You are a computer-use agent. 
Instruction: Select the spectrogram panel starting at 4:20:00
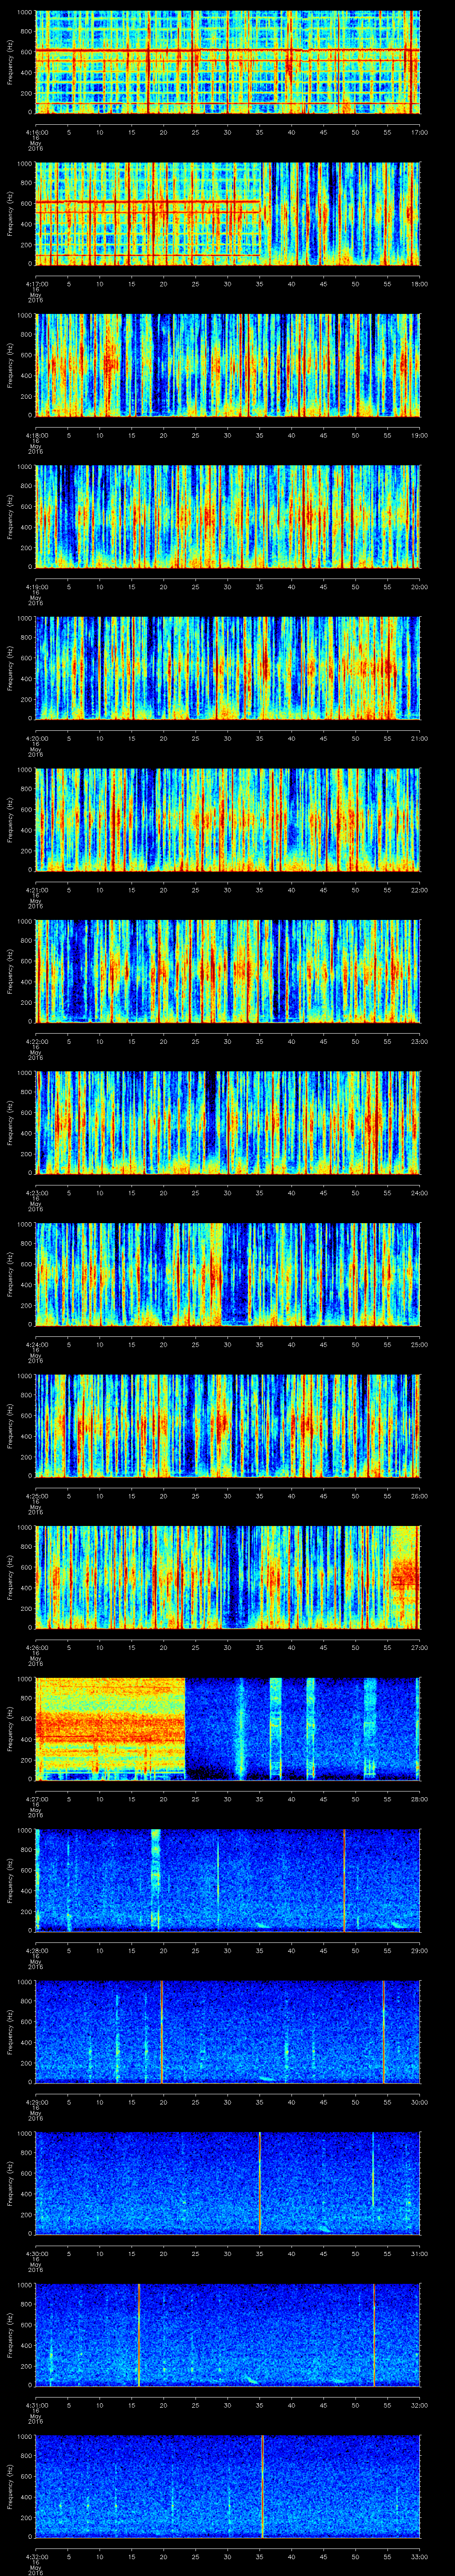(227, 669)
